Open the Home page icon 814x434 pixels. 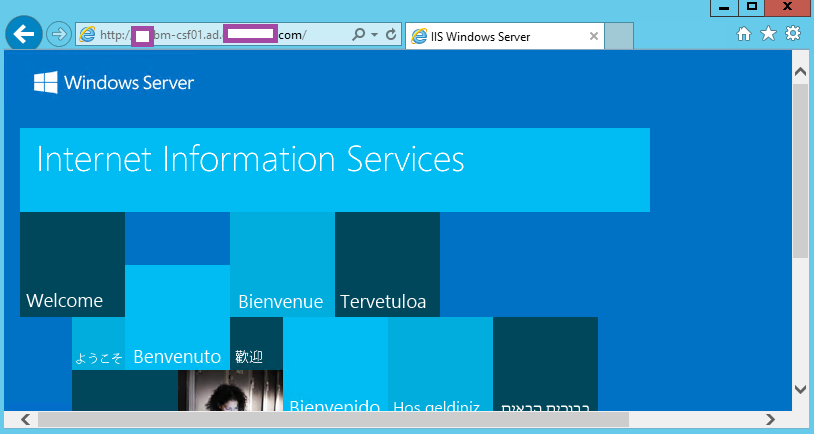744,34
